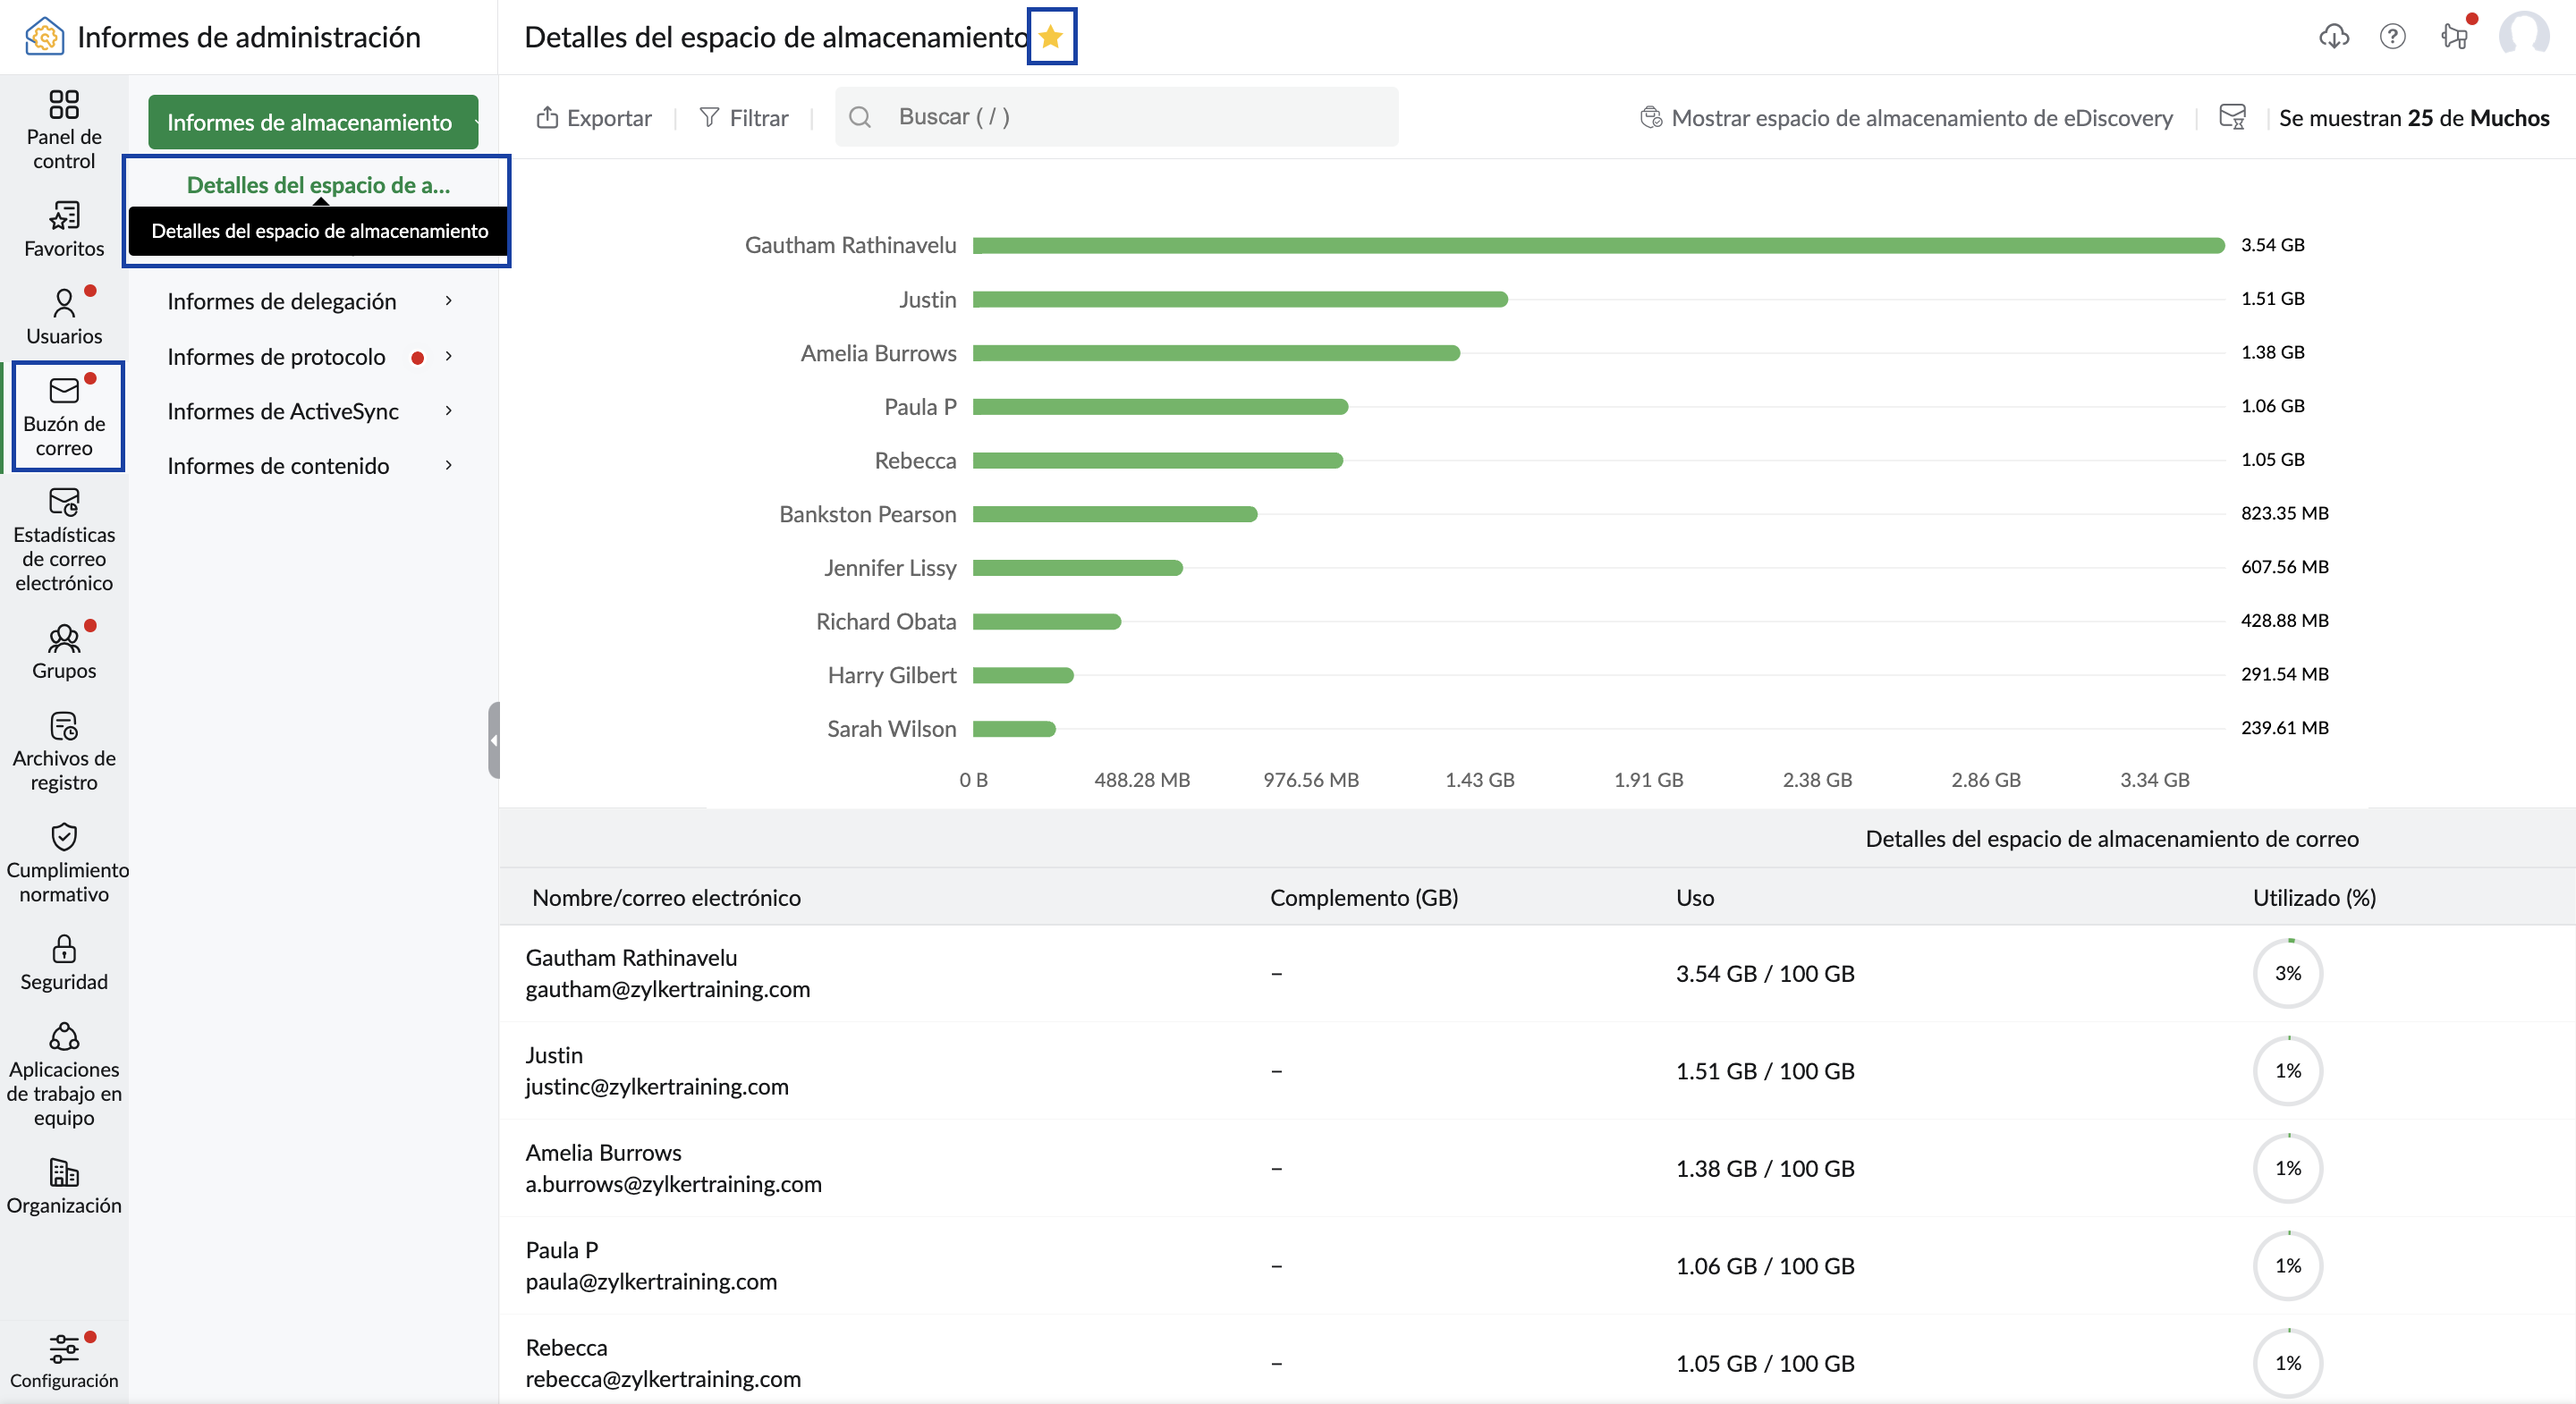
Task: Open Cumplimiento normativo section
Action: coord(64,862)
